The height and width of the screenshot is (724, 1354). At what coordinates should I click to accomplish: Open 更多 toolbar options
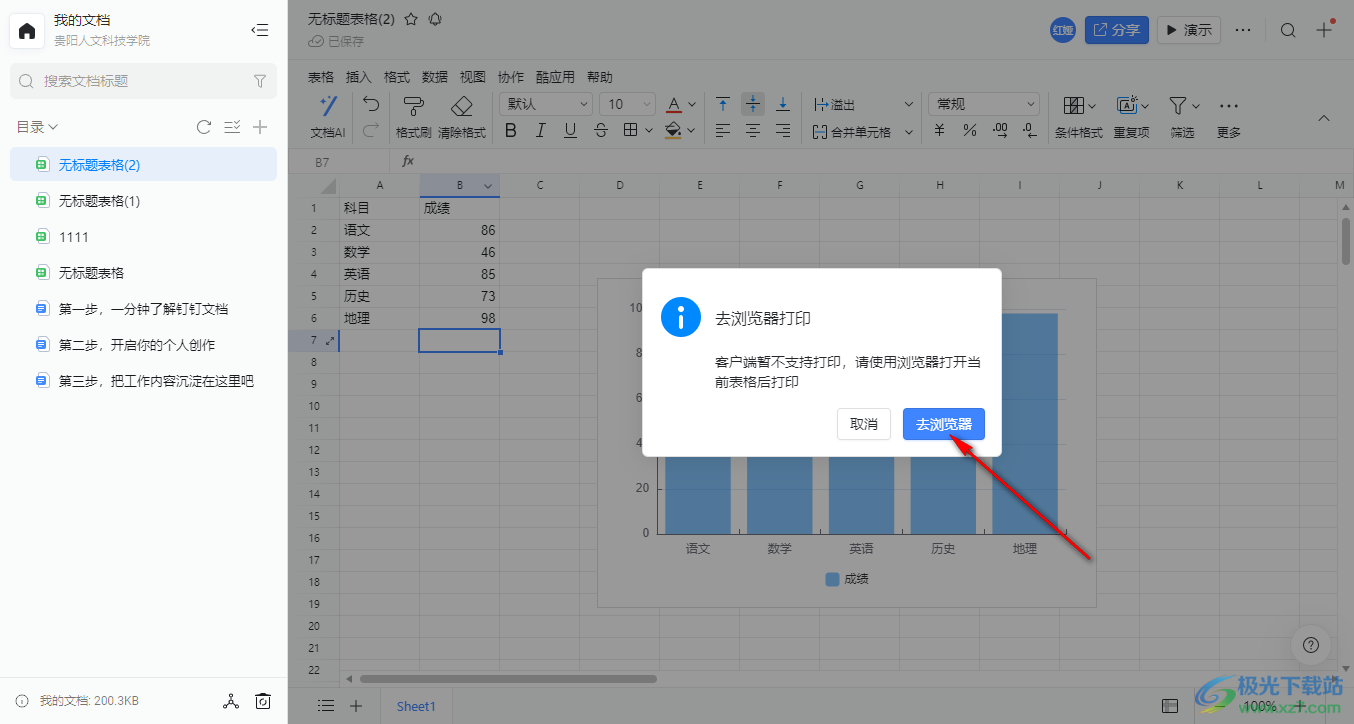[1229, 117]
